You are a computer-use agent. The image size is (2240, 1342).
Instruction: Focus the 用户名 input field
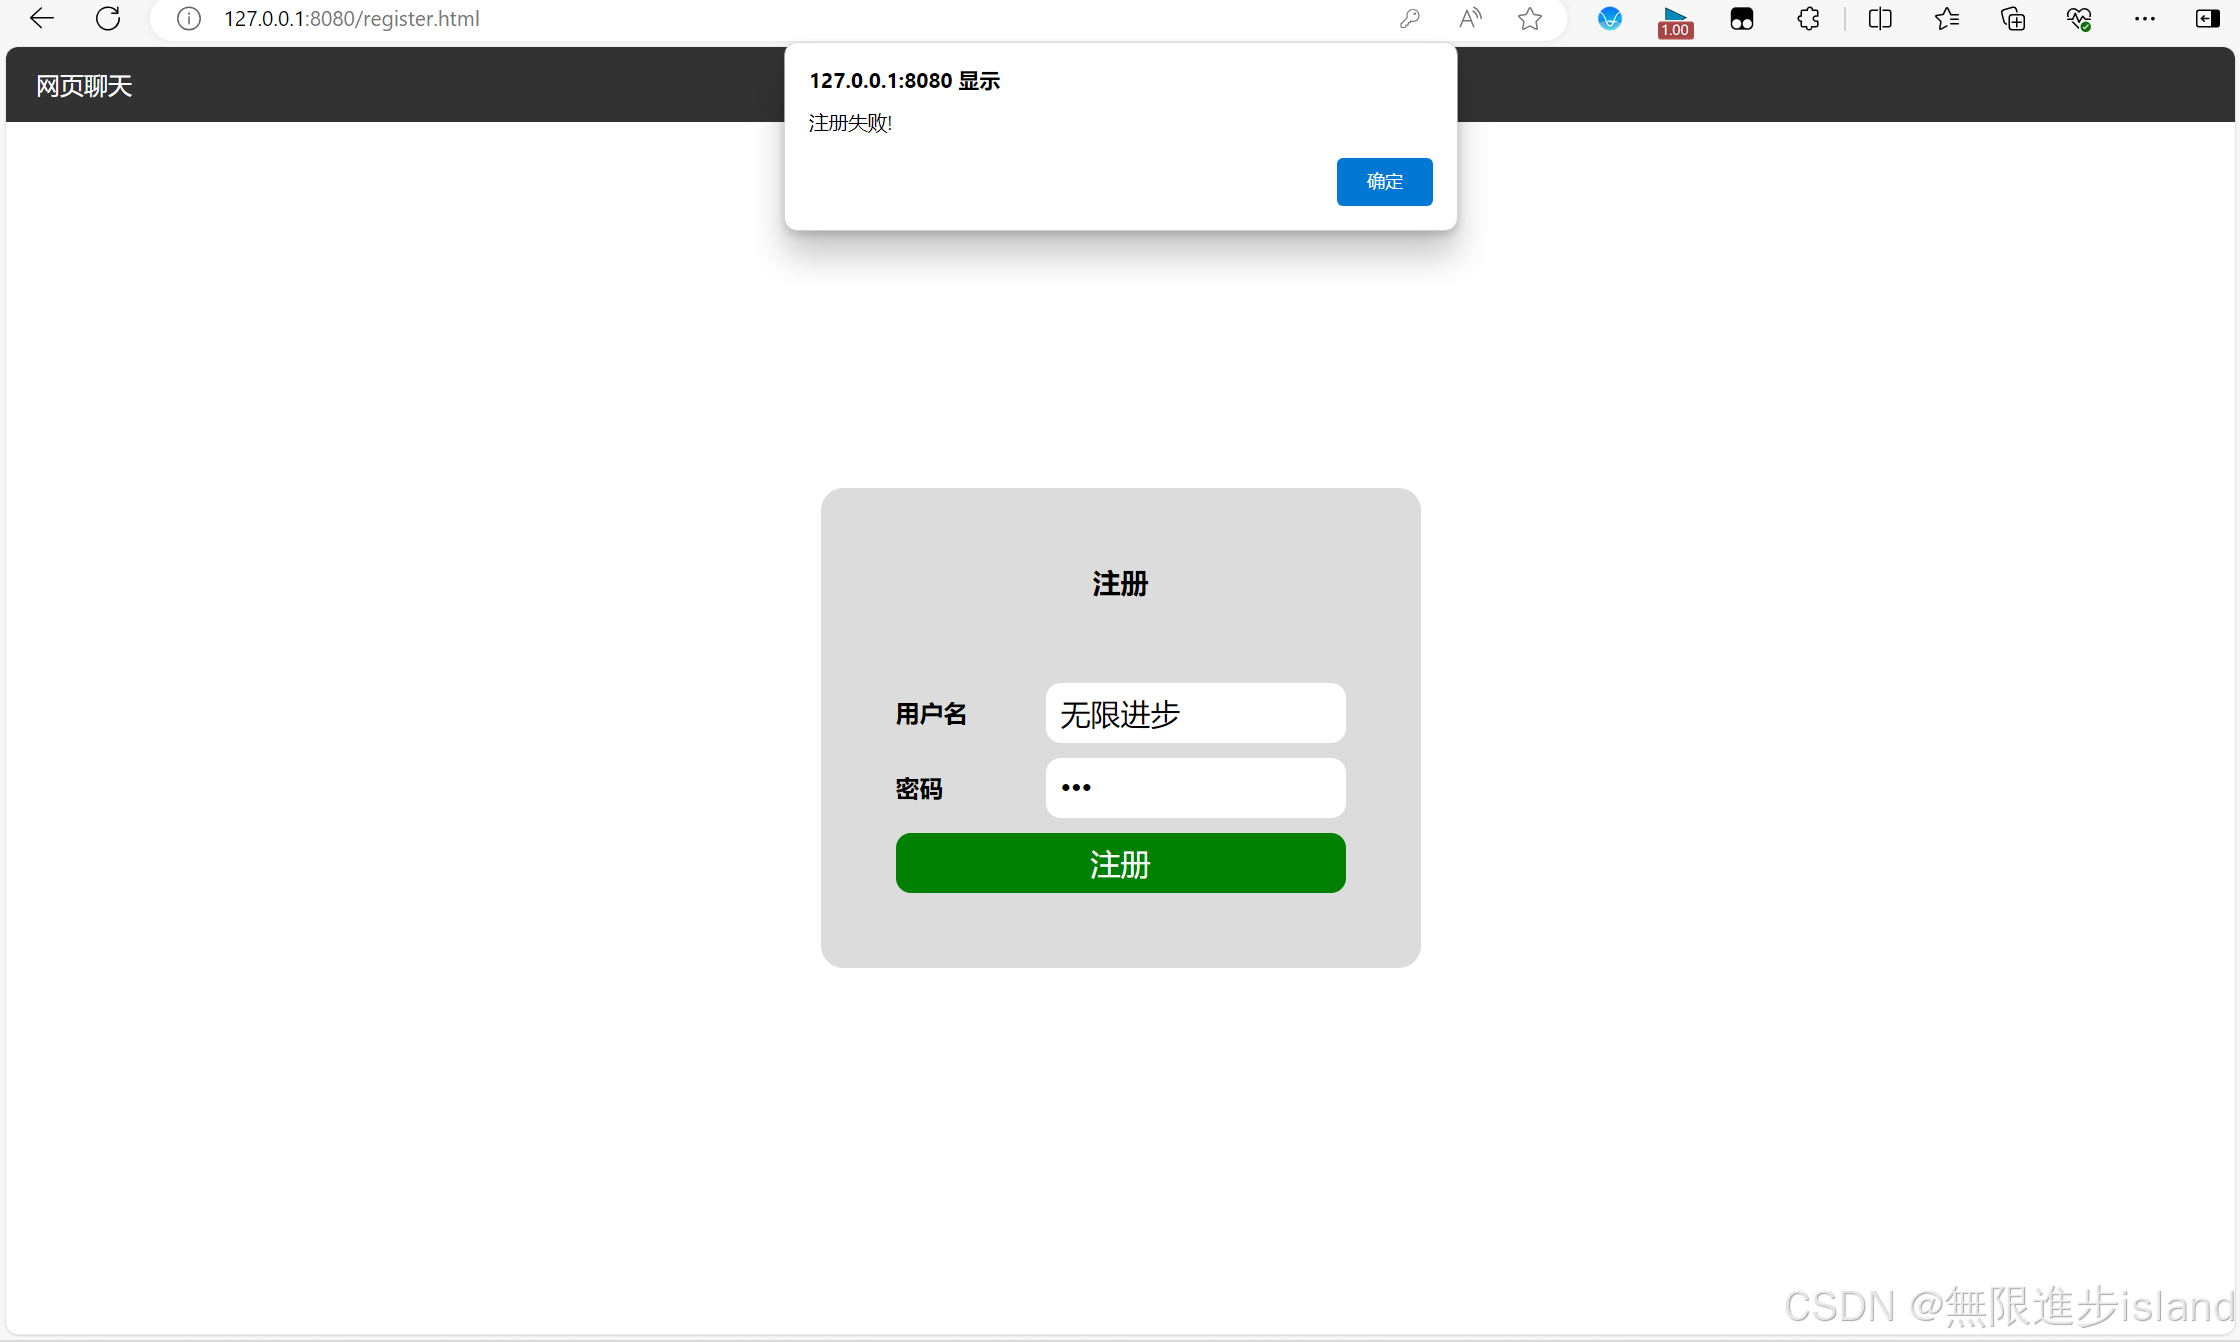(1195, 713)
